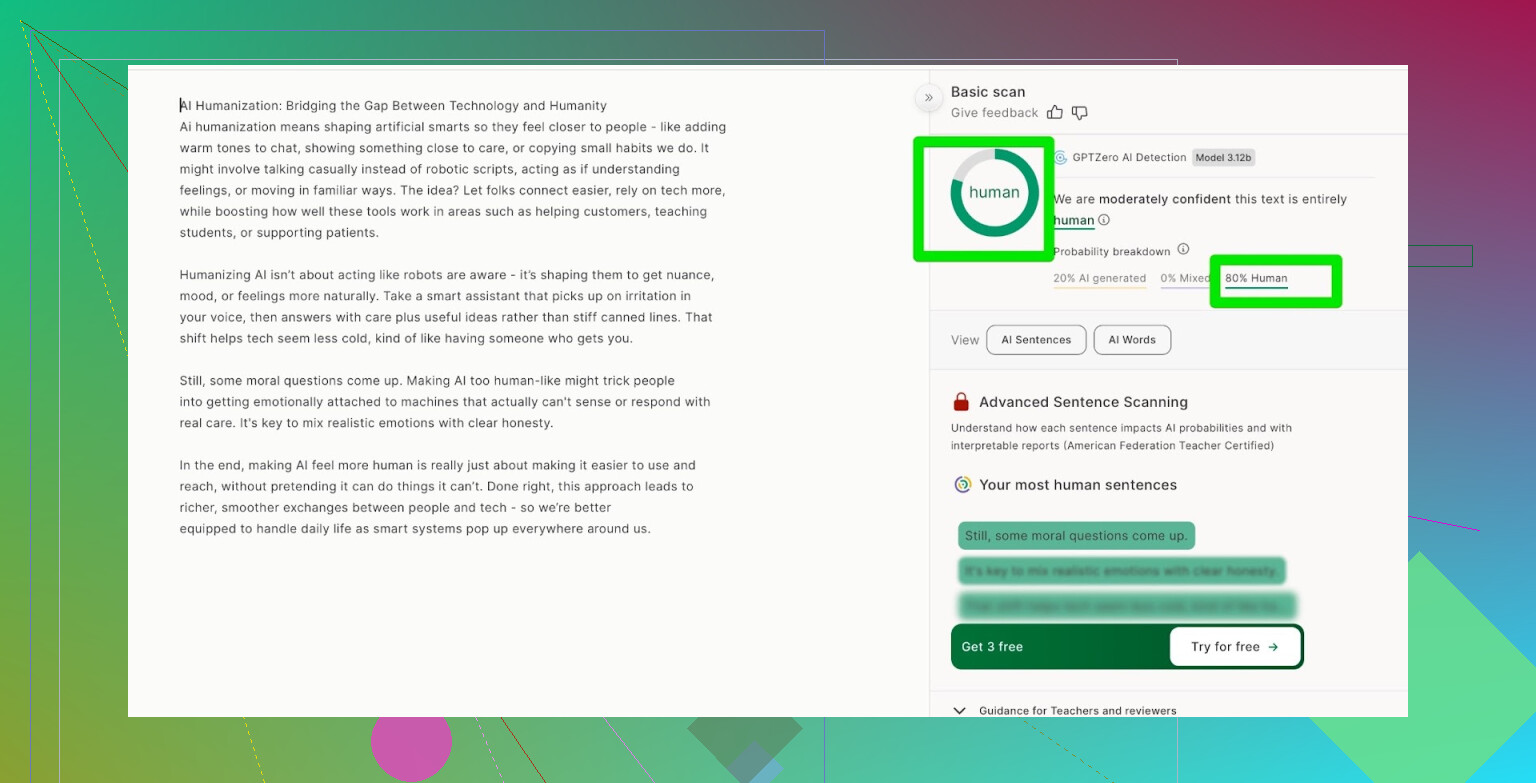Screen dimensions: 1536x783
Task: Expand Guidance for Teachers and reviewers
Action: [x=960, y=711]
